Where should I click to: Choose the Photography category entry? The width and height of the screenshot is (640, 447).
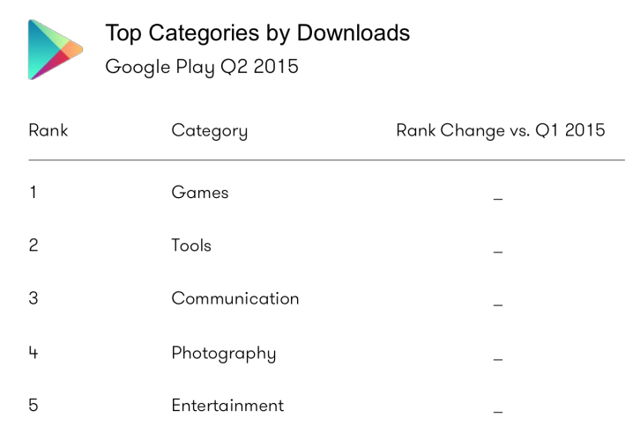(x=223, y=353)
